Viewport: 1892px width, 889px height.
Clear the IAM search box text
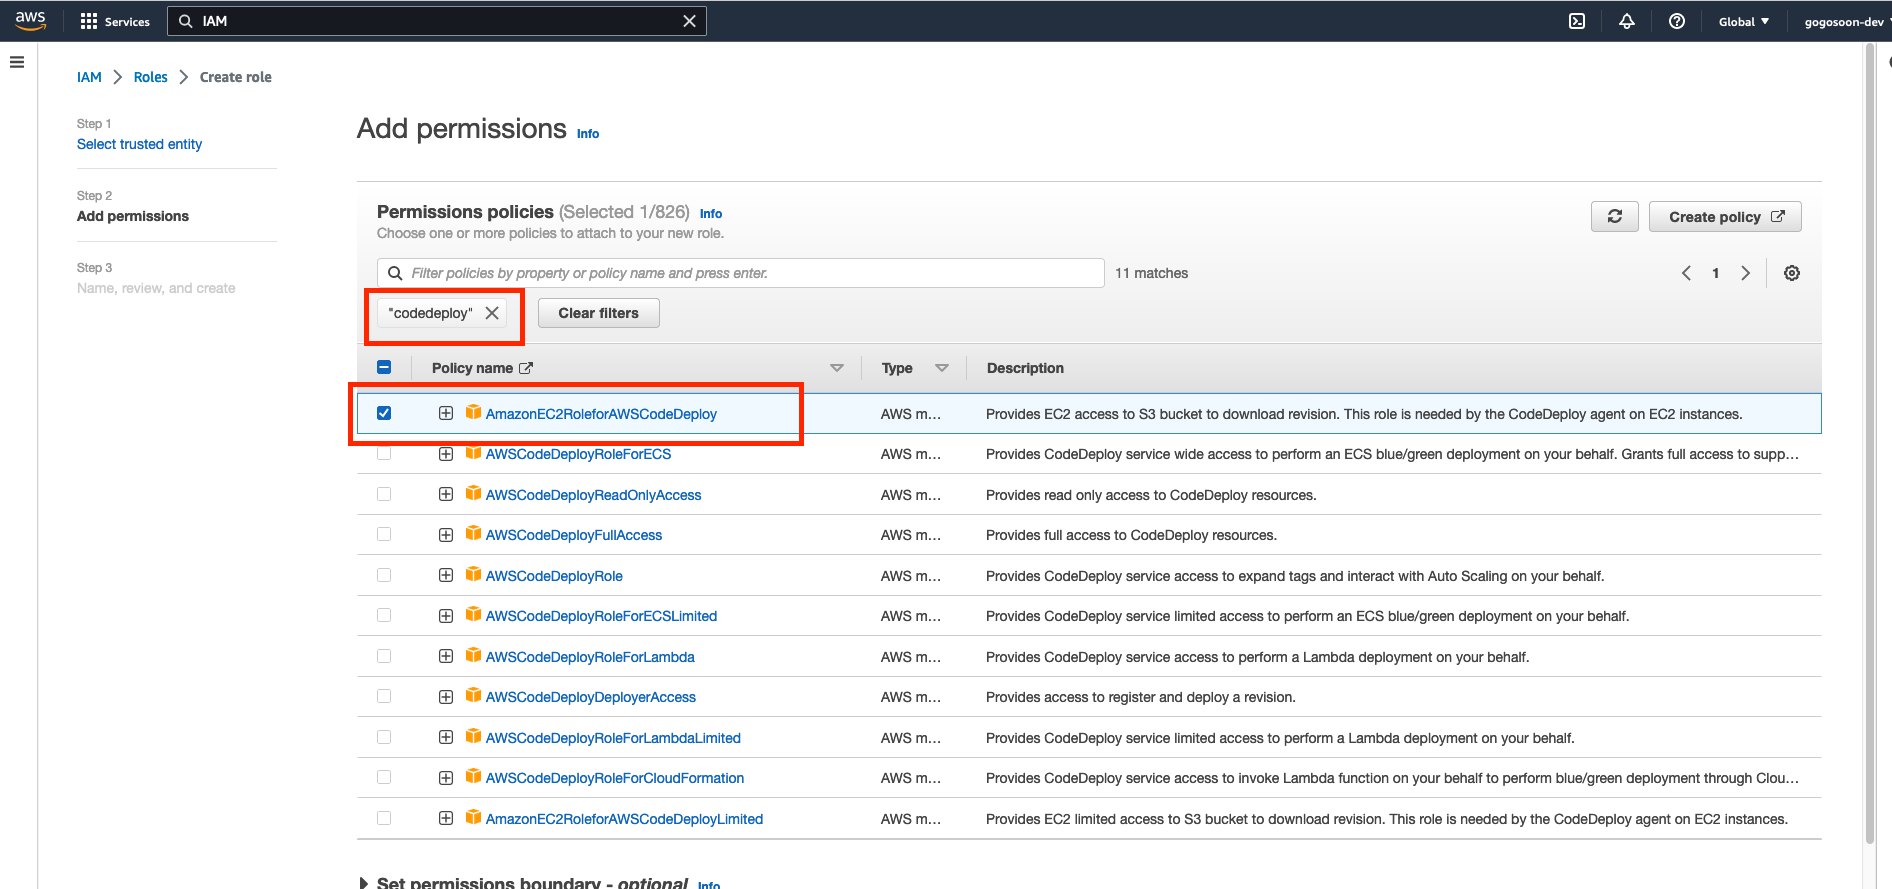click(689, 21)
